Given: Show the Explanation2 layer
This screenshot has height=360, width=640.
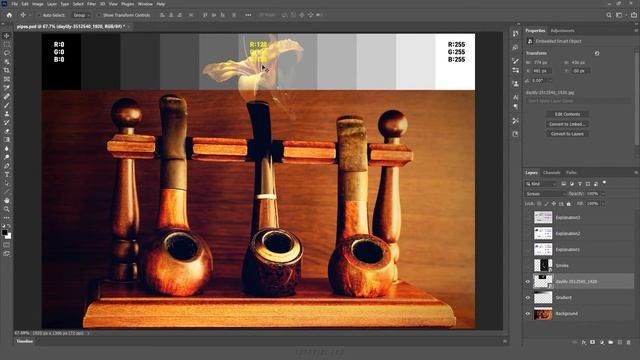Looking at the screenshot, I should (x=528, y=233).
